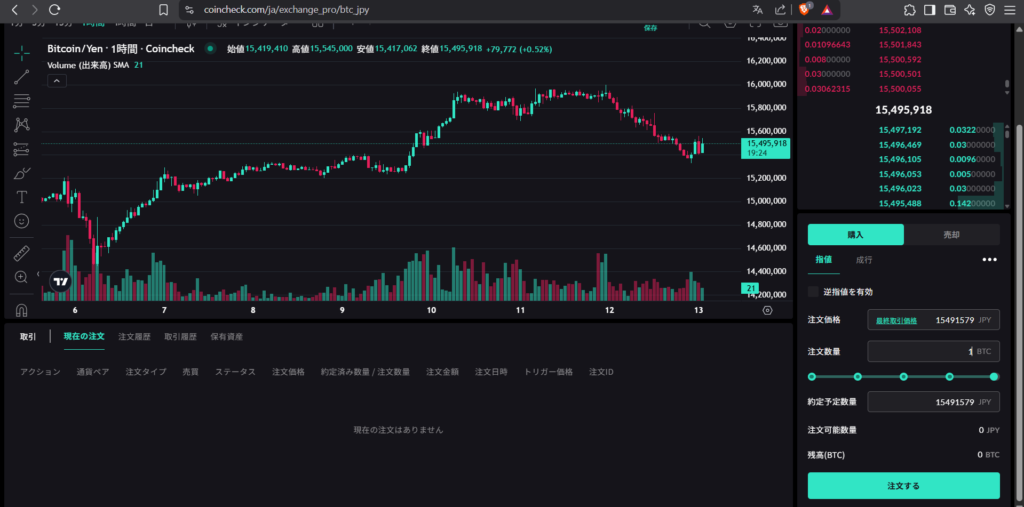Open the Brave Wallet icon
Viewport: 1024px width, 507px height.
[x=950, y=10]
